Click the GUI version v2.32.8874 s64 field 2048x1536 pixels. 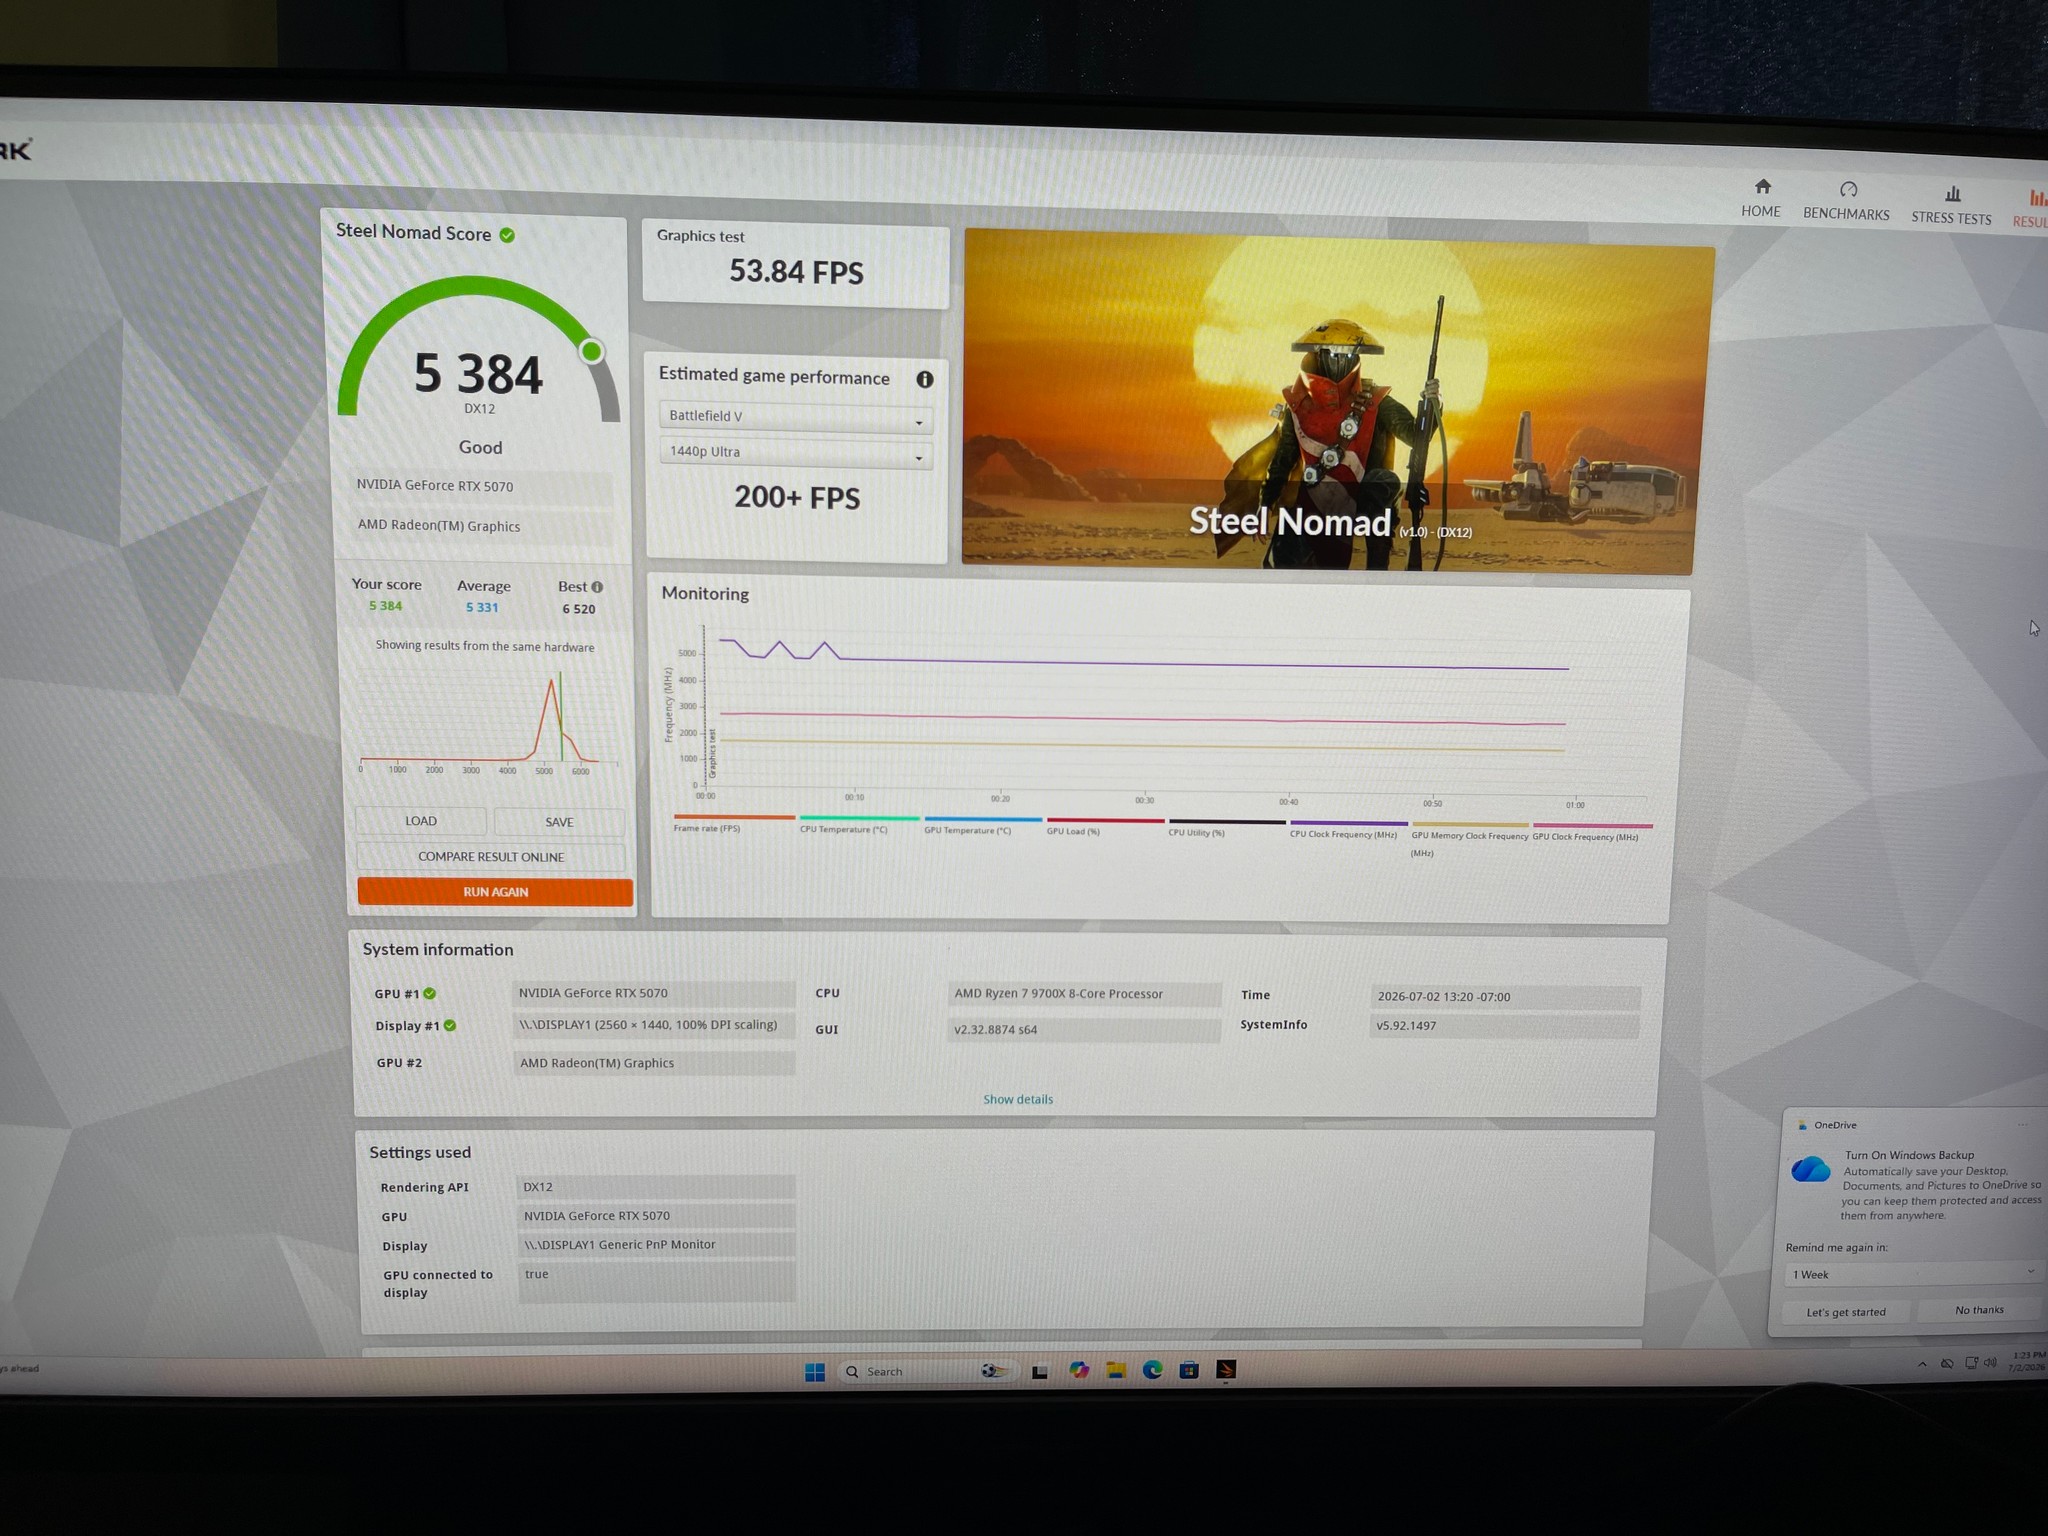pyautogui.click(x=1085, y=1030)
